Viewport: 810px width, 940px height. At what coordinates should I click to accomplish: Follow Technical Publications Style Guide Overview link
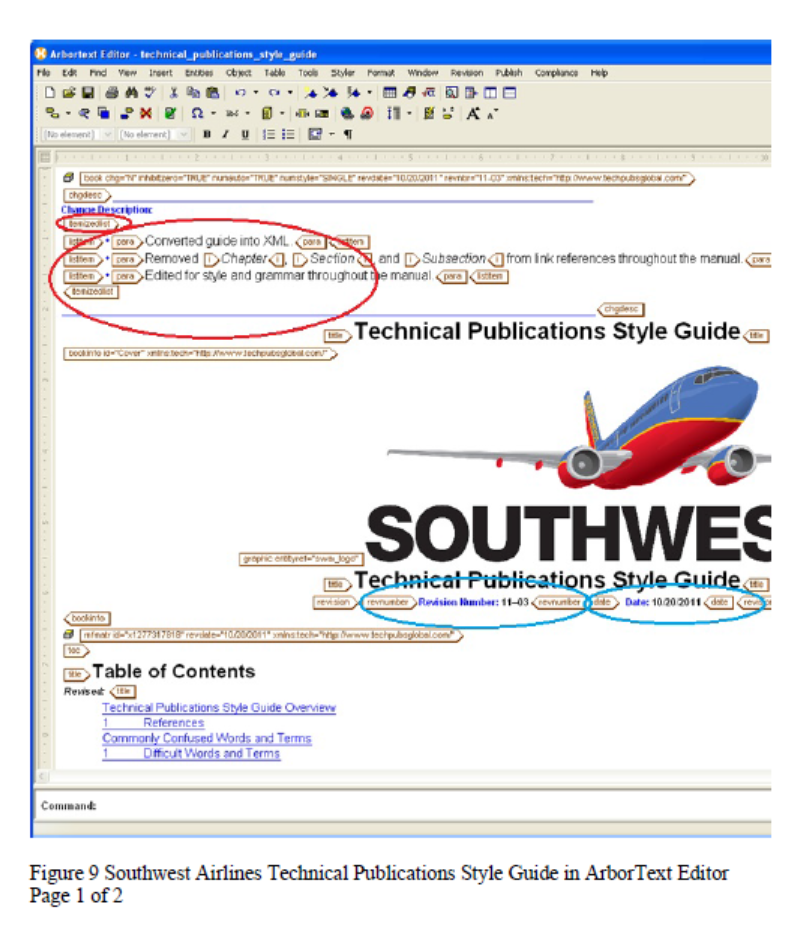(x=219, y=707)
